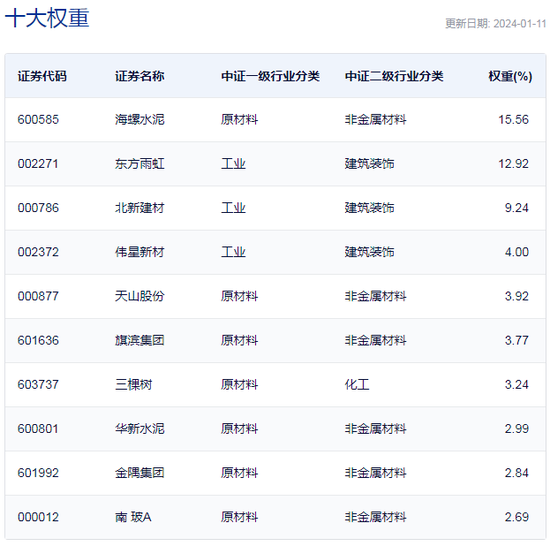Select the 海螺水泥 name cell
The width and height of the screenshot is (550, 546).
coord(140,120)
